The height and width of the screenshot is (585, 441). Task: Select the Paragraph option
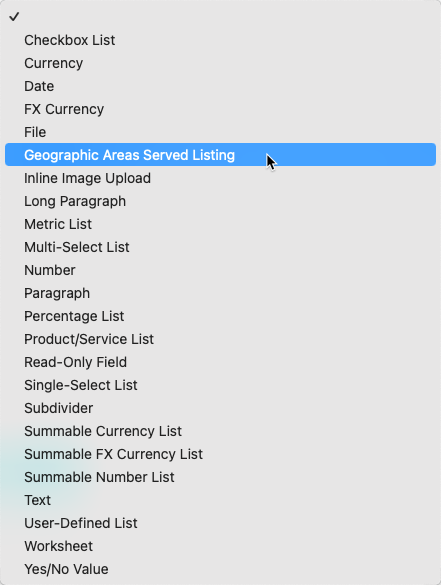click(220, 293)
